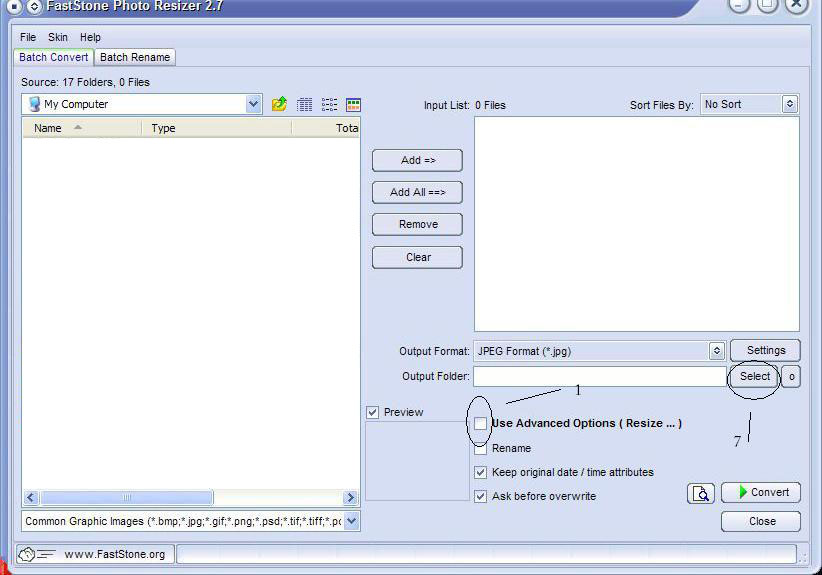Click the file list scroll left arrow
The height and width of the screenshot is (575, 822).
tap(31, 497)
